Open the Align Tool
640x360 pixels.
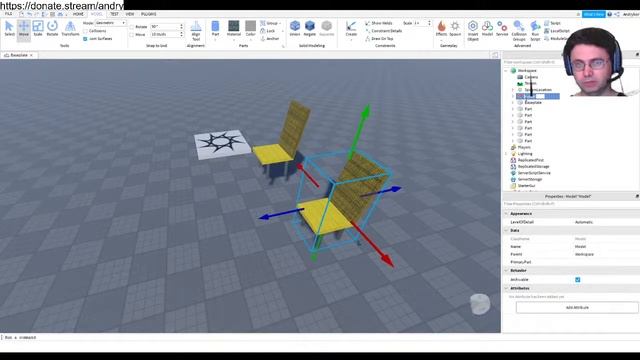pyautogui.click(x=196, y=31)
